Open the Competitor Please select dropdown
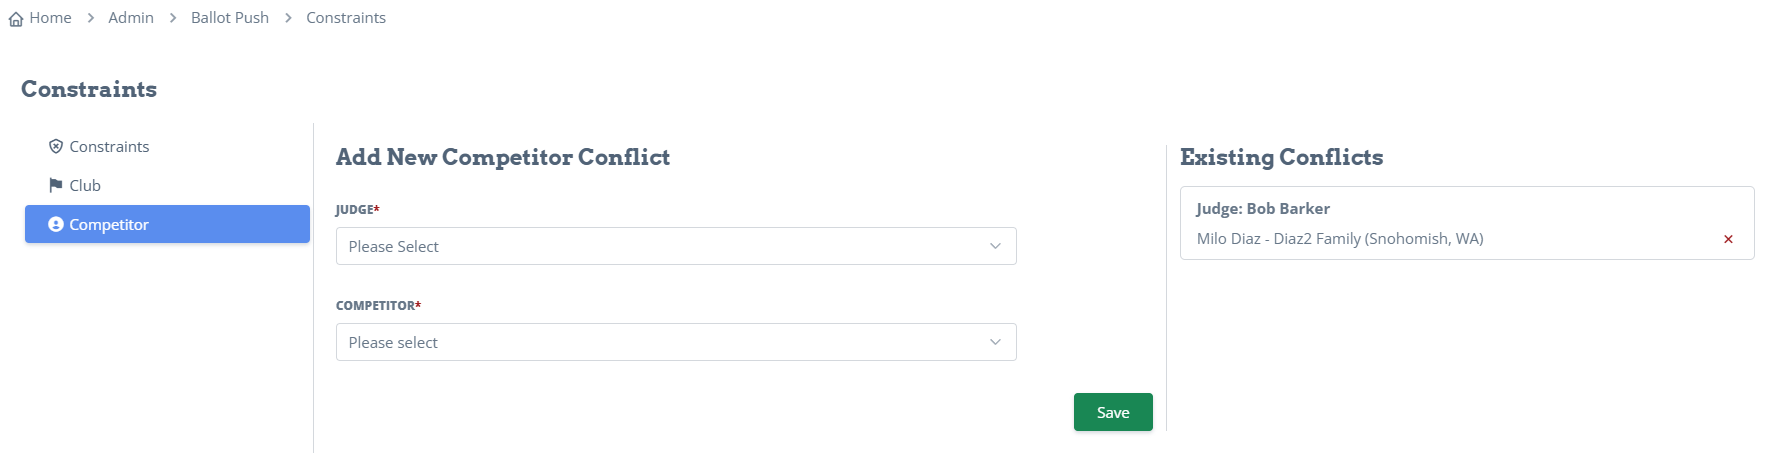The image size is (1772, 457). (x=676, y=342)
